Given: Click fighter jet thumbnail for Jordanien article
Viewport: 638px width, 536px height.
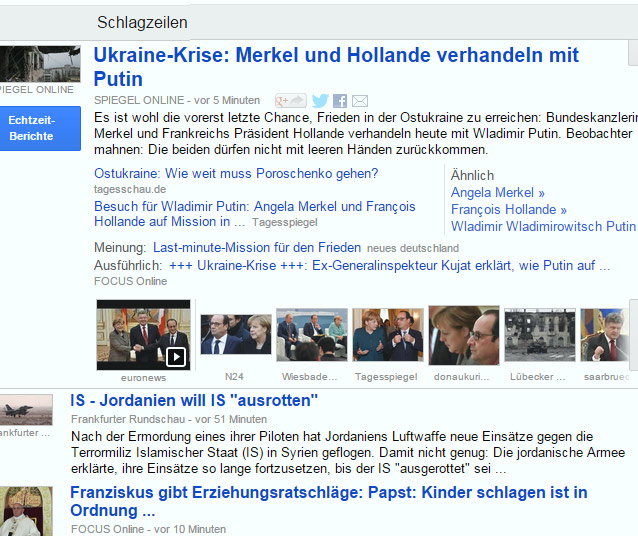Looking at the screenshot, I should pyautogui.click(x=26, y=409).
